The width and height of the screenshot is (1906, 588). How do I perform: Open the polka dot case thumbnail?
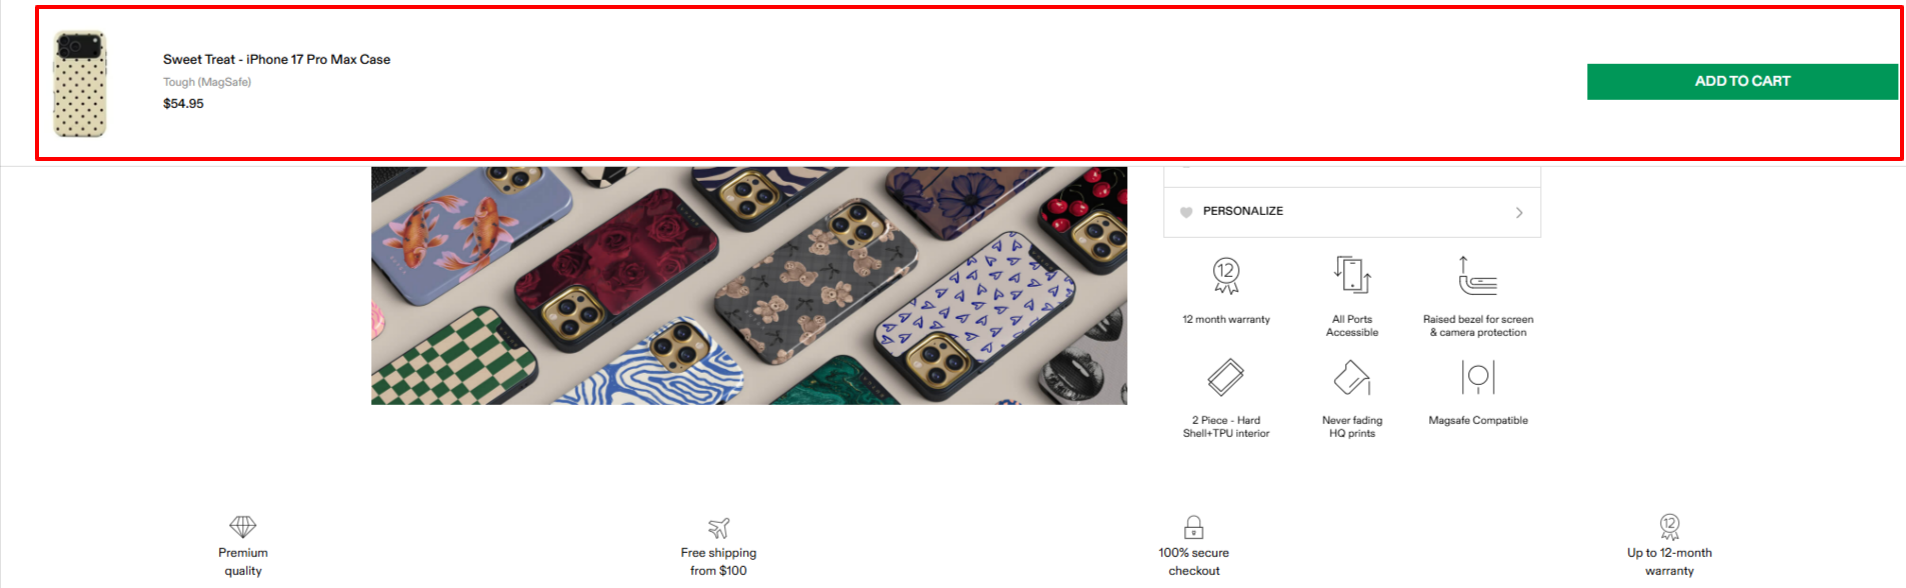[80, 83]
